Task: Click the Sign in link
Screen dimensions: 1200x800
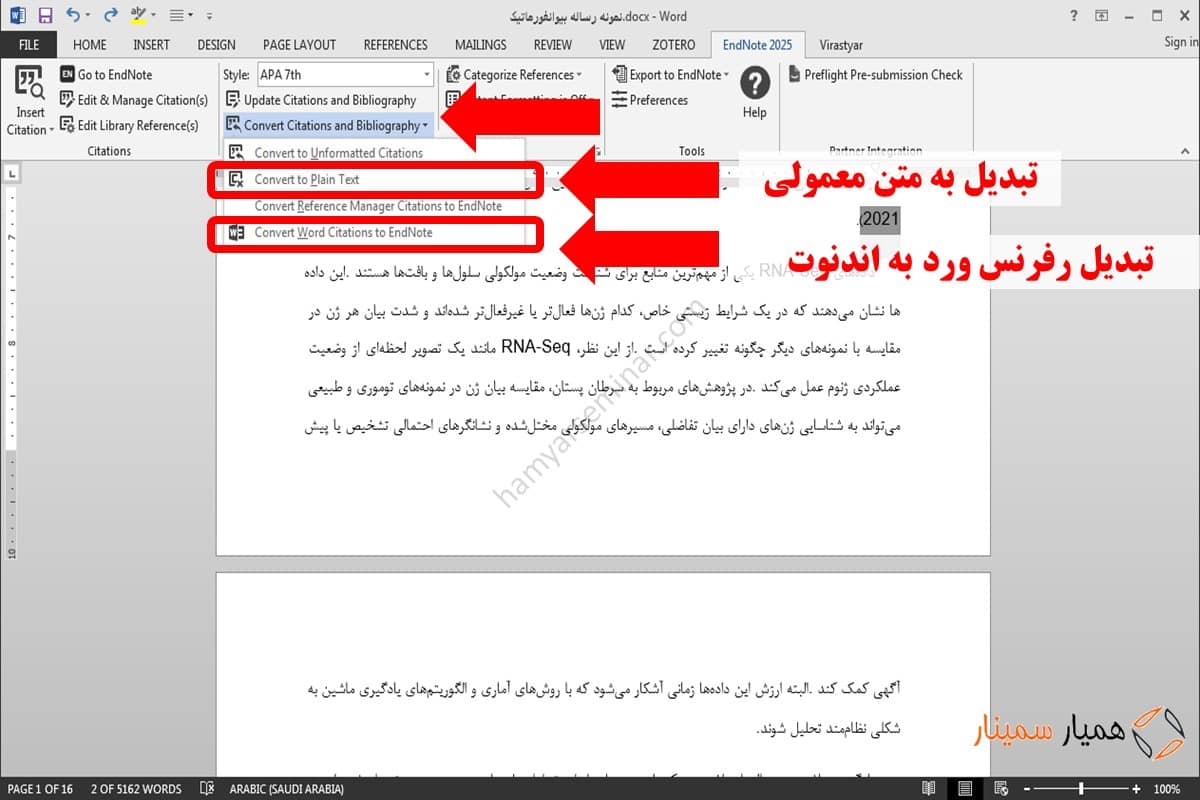Action: point(1181,42)
